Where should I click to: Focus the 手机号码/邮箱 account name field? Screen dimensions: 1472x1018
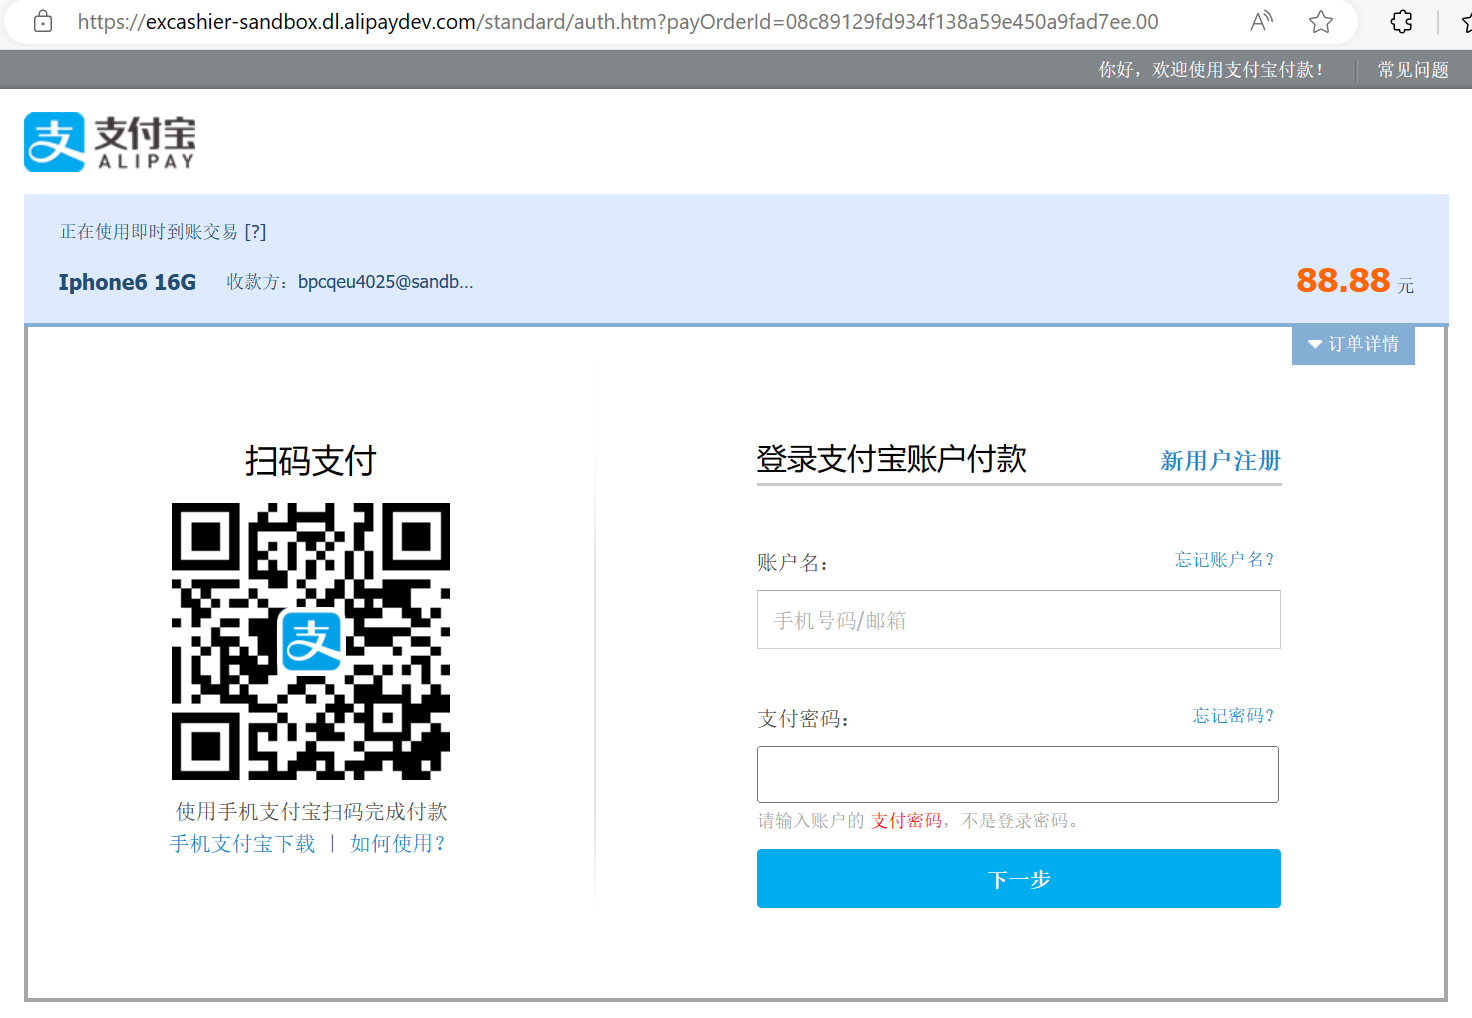1018,620
